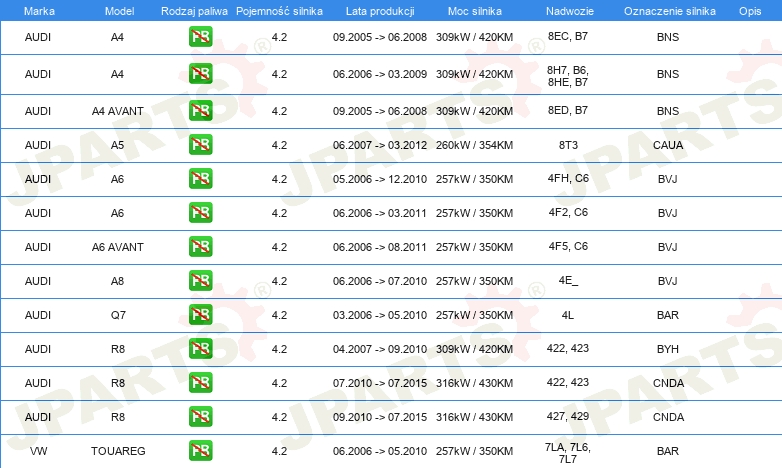This screenshot has width=782, height=468.
Task: Click production years 06.2007 -> 03.2012
Action: [380, 145]
